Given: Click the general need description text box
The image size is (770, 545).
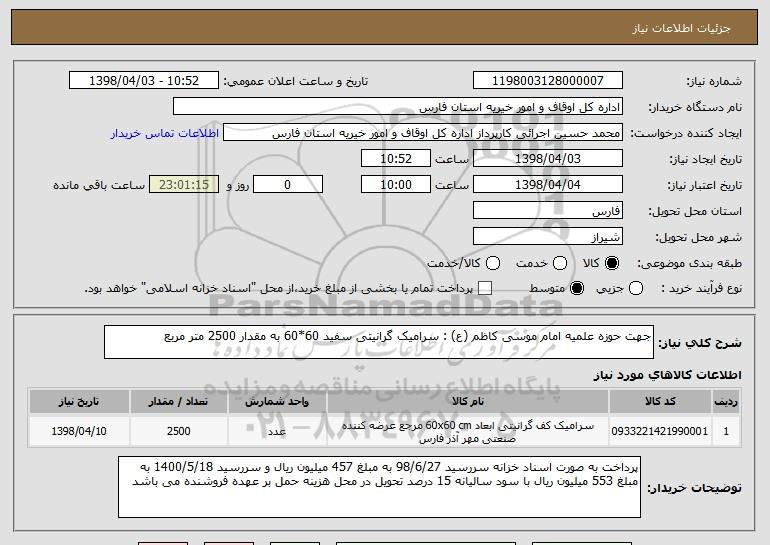Looking at the screenshot, I should coord(379,342).
